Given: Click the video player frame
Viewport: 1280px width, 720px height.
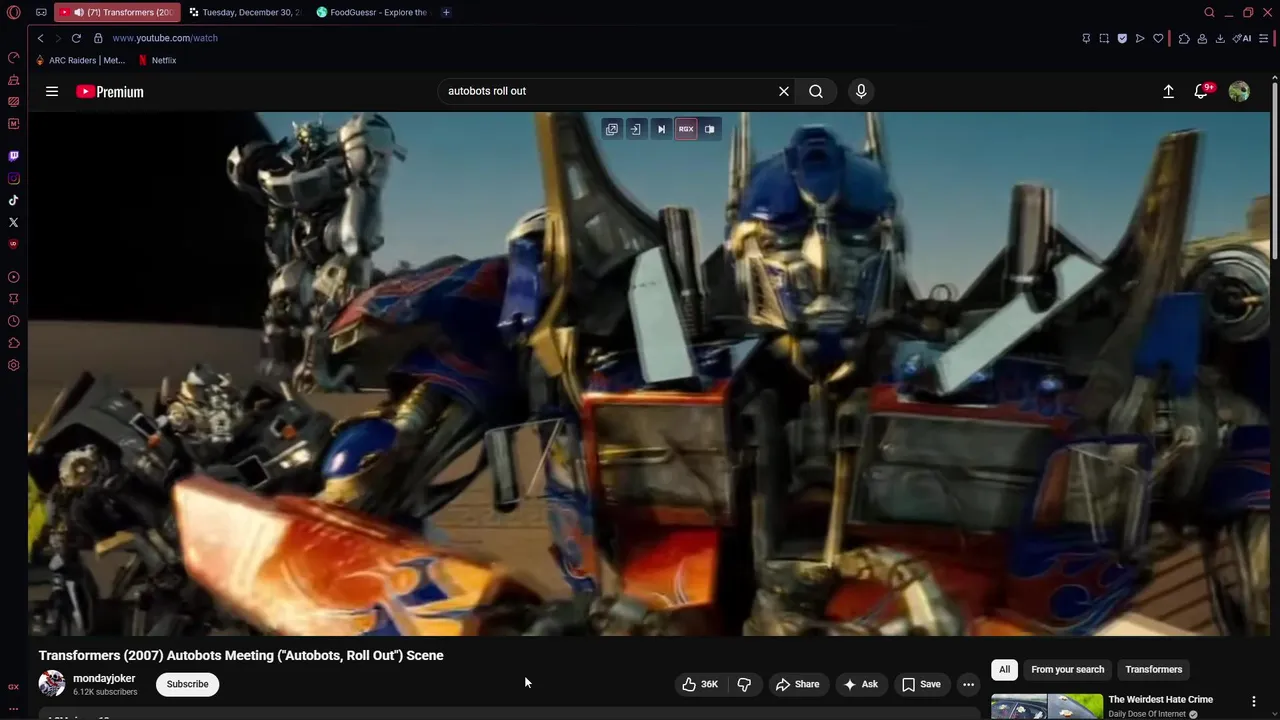Looking at the screenshot, I should [x=649, y=374].
